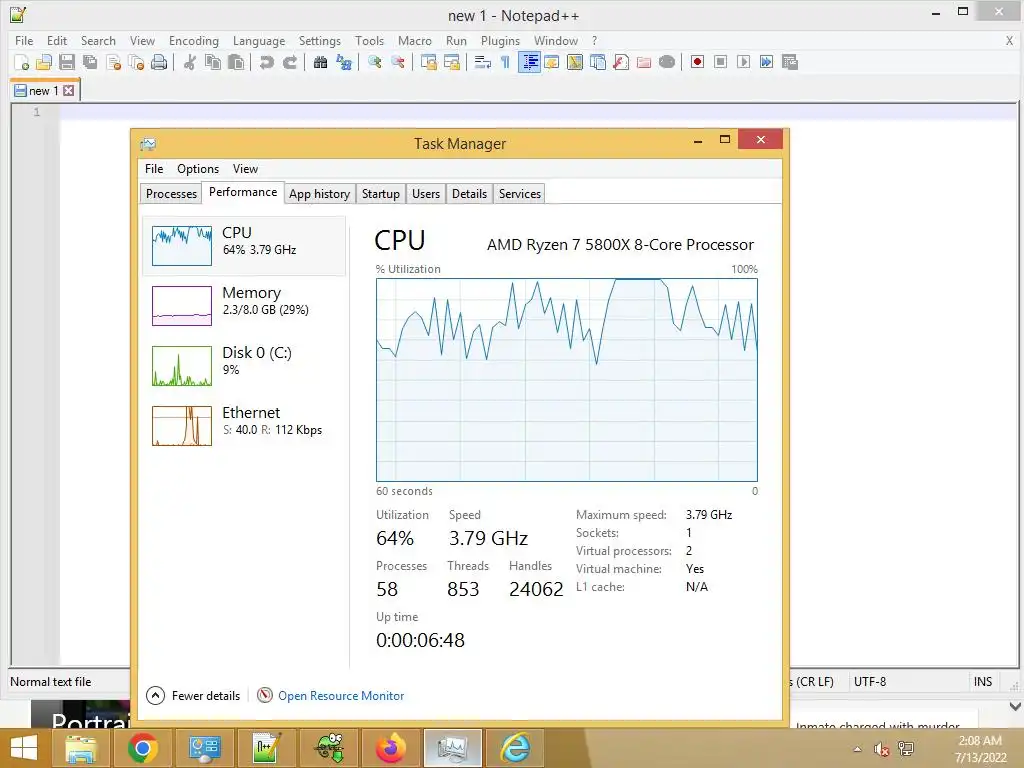Click UTF-8 encoding in status bar
1024x768 pixels.
870,682
